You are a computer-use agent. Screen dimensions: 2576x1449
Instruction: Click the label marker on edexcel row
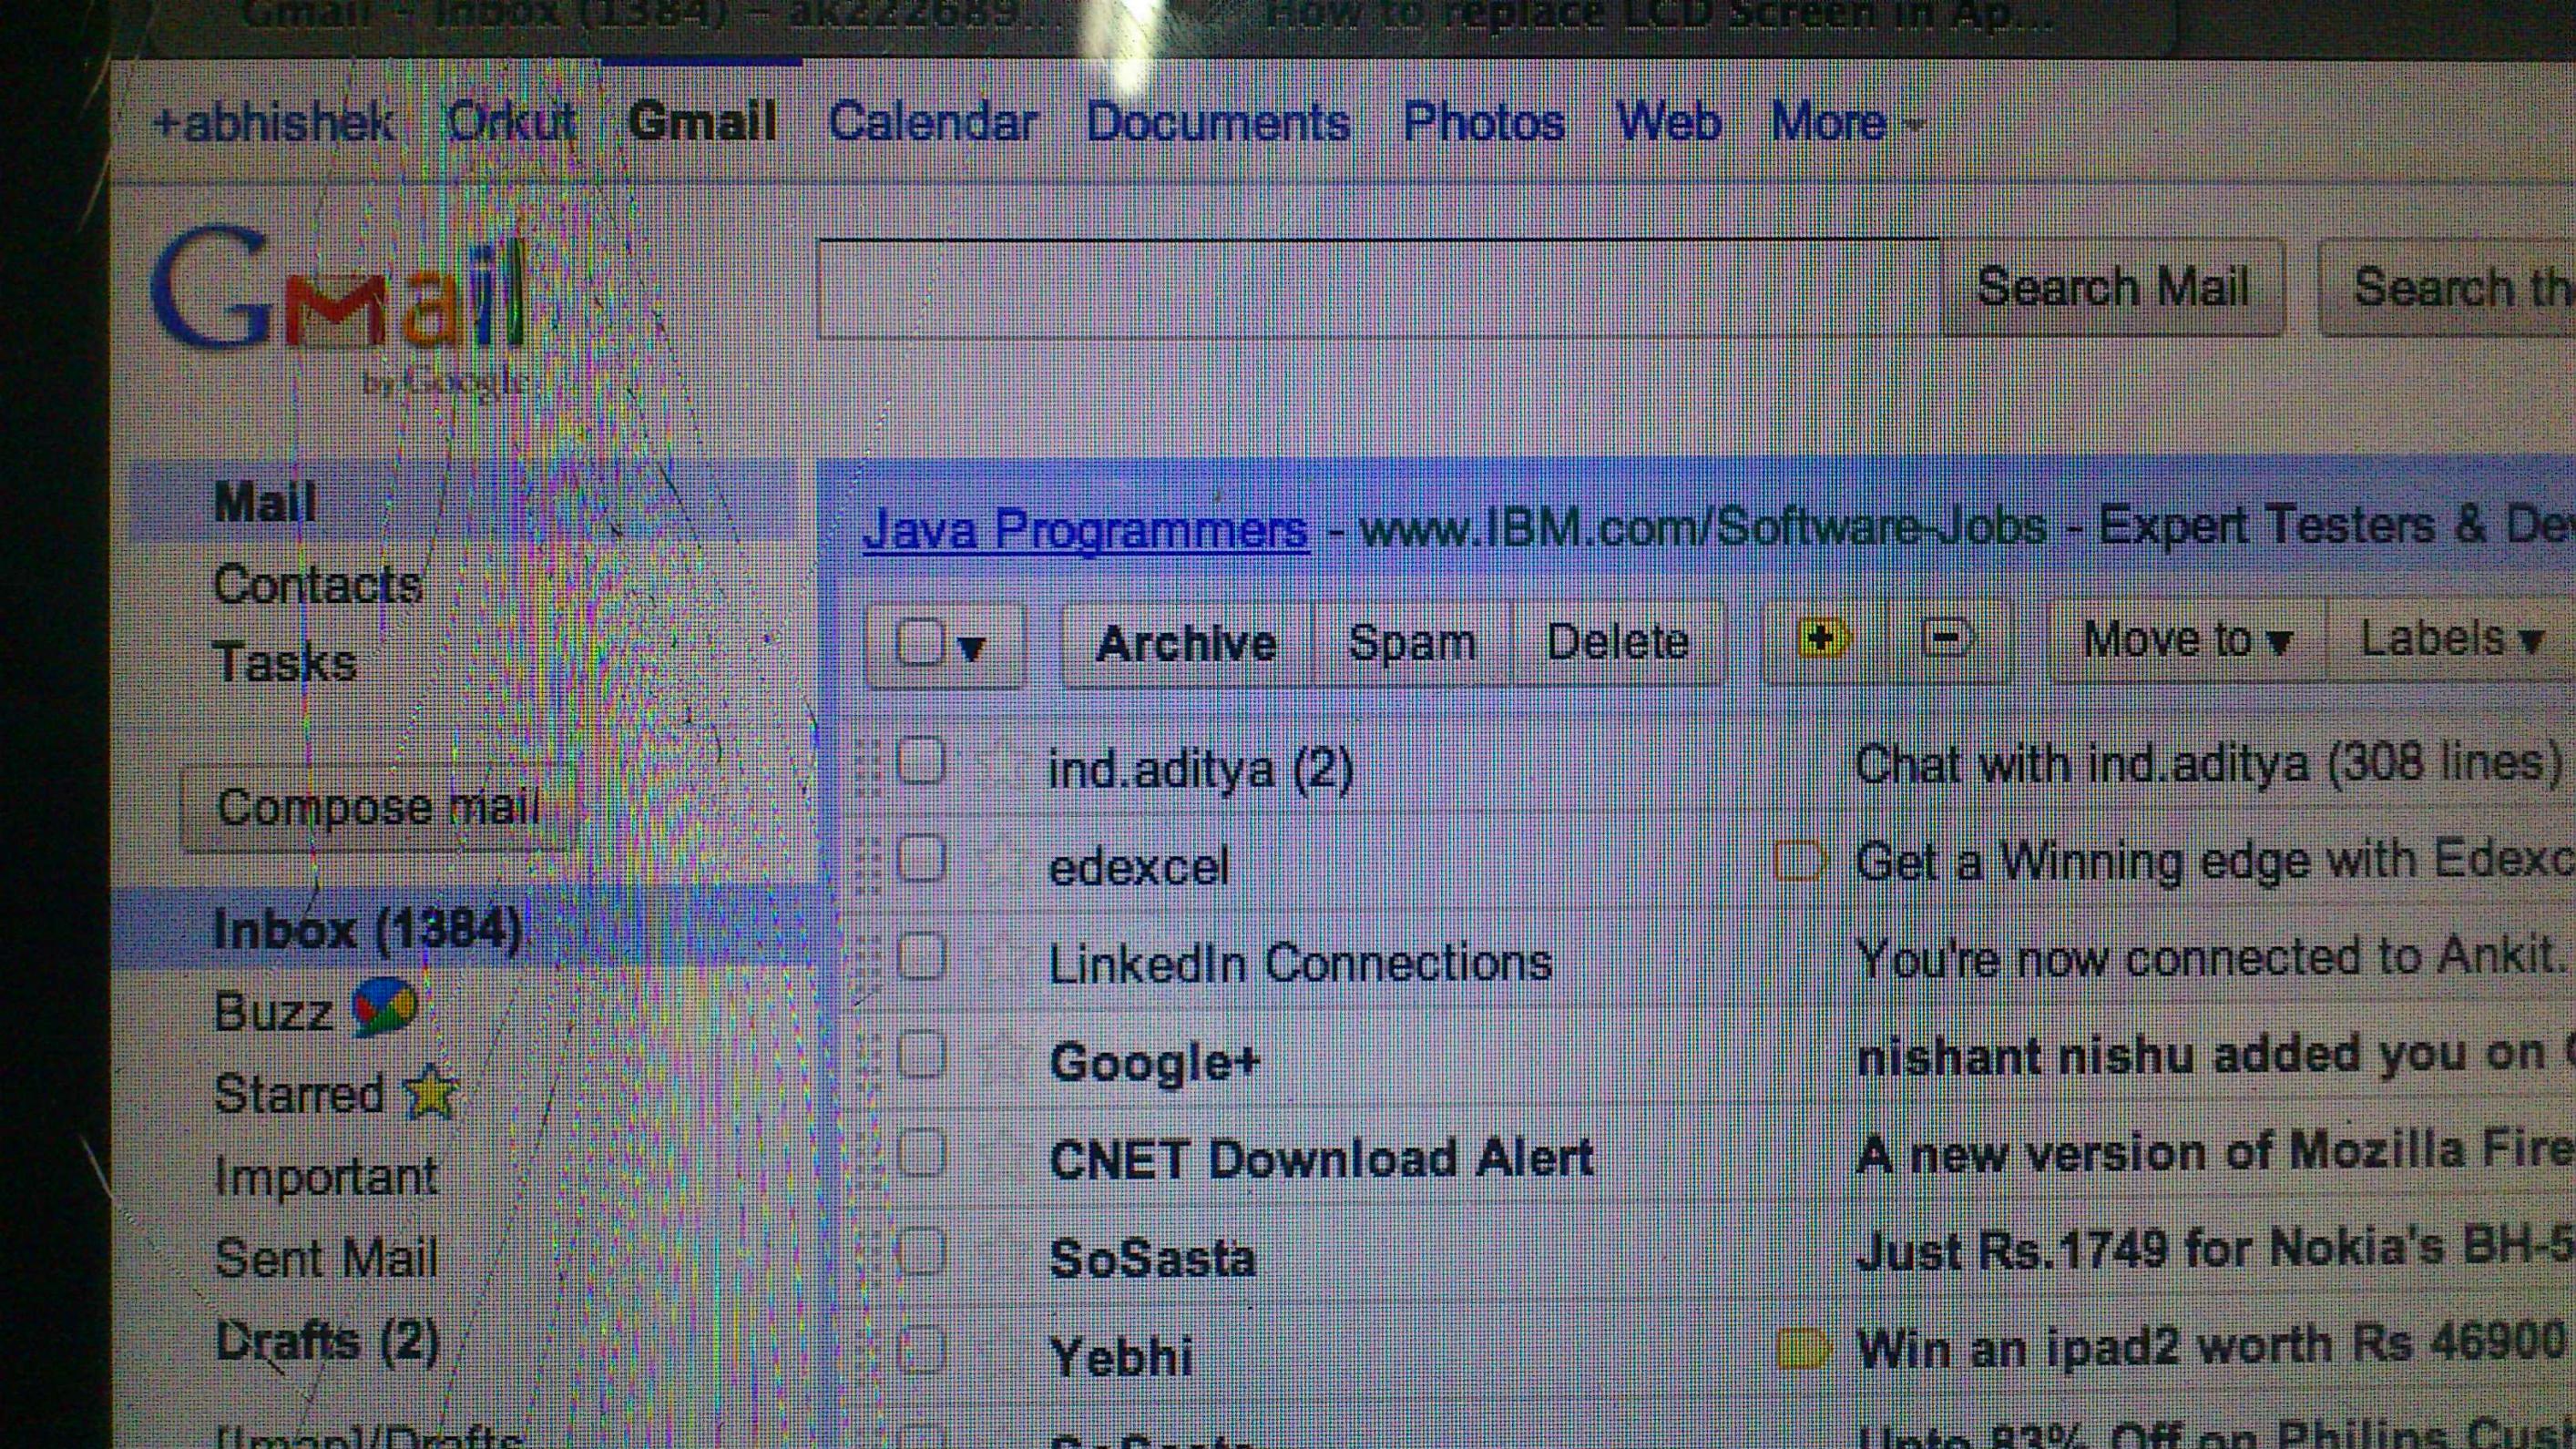coord(1799,861)
